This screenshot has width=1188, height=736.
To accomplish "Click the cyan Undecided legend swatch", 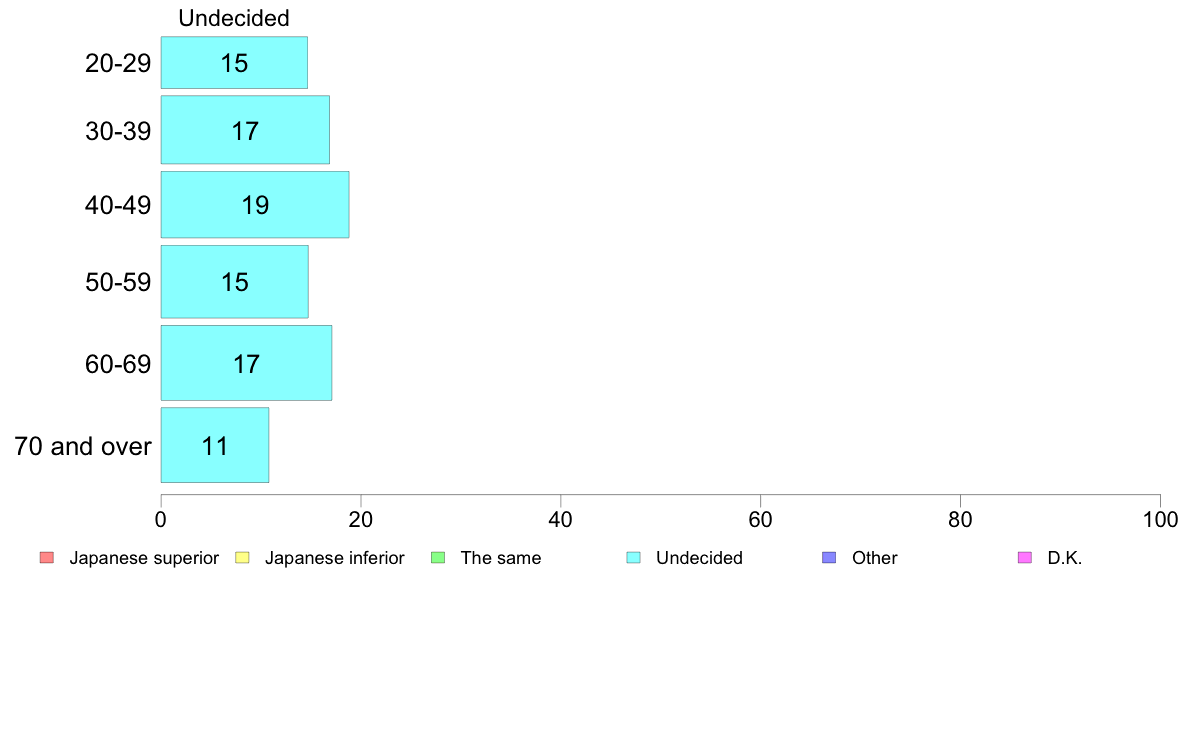I will [633, 558].
